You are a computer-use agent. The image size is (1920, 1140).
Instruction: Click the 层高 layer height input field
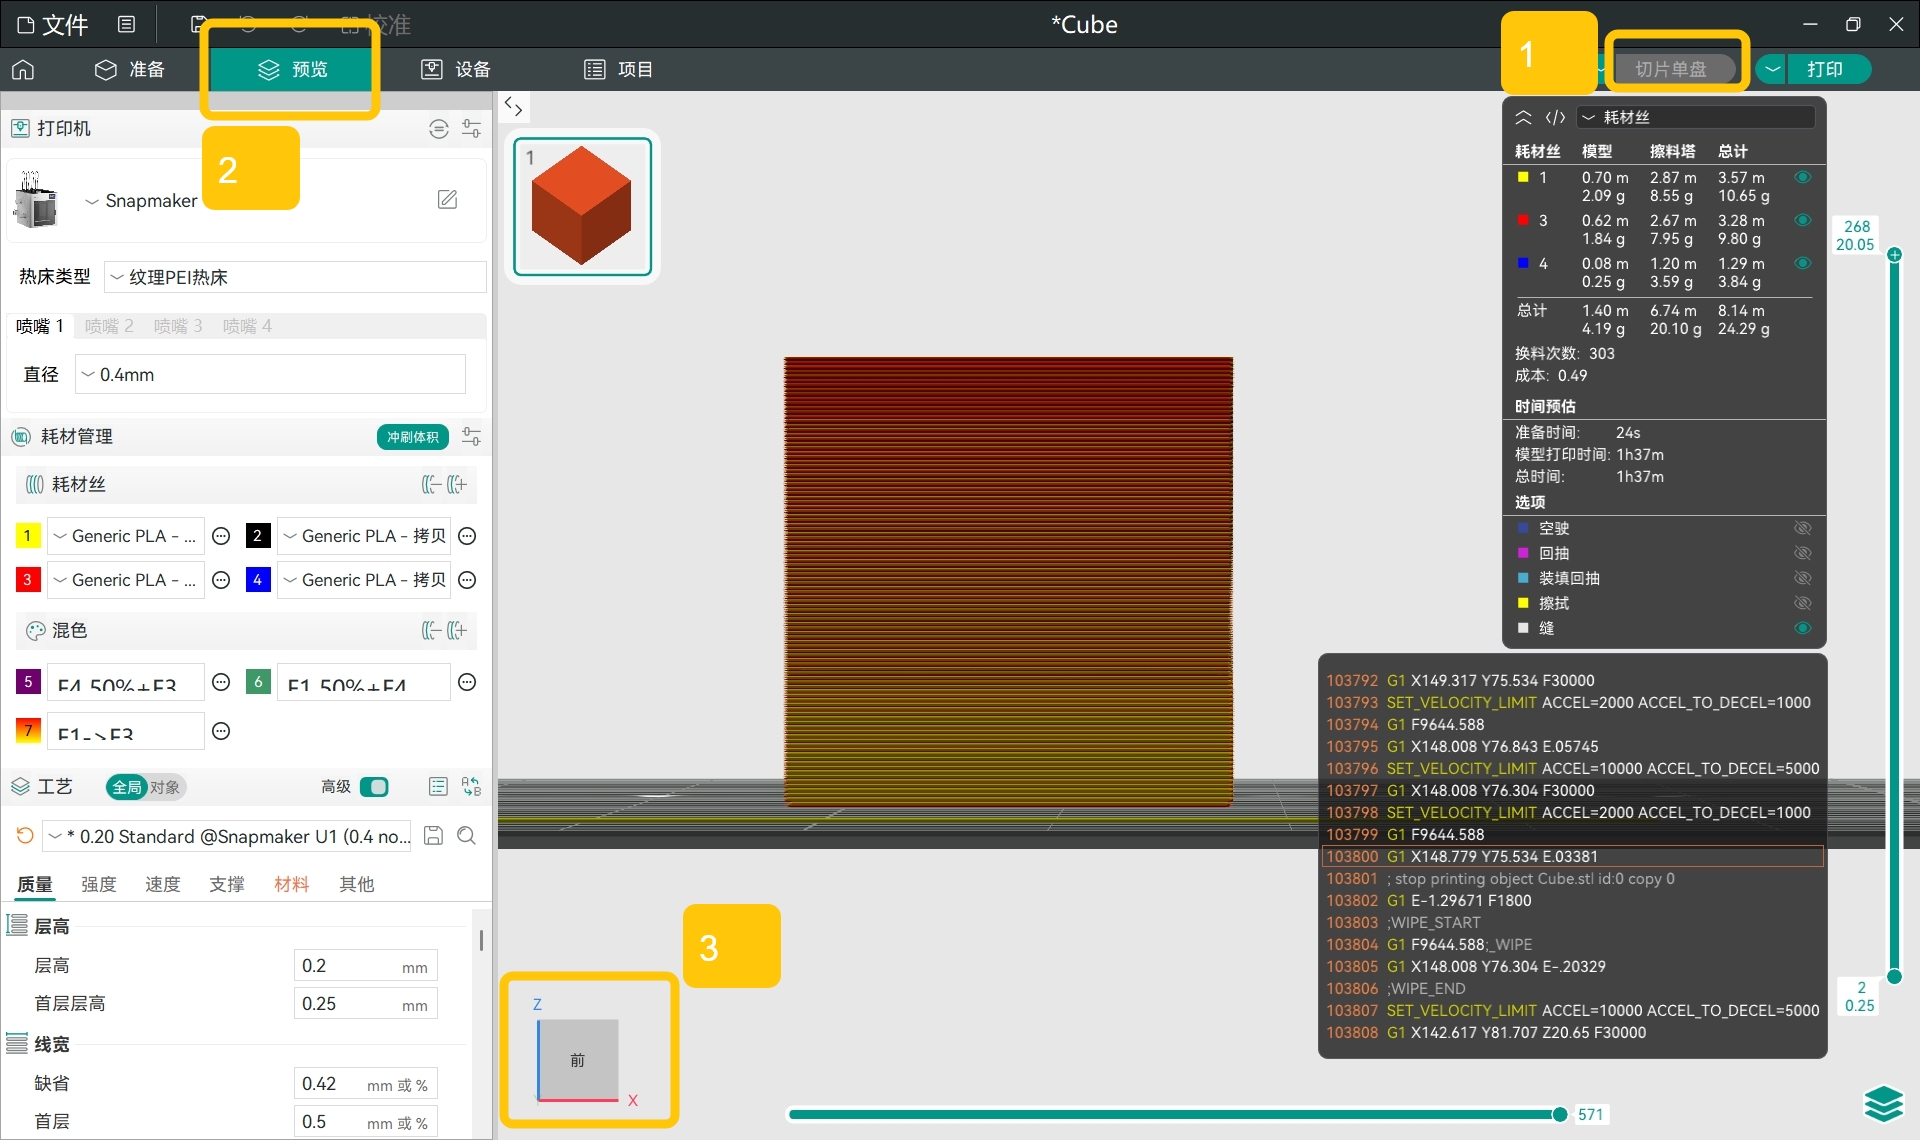pyautogui.click(x=366, y=966)
